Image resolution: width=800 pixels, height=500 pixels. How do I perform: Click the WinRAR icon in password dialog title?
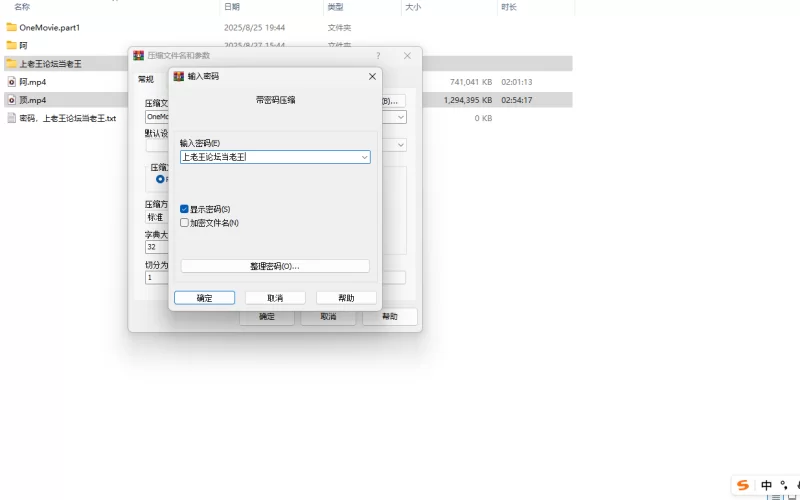click(179, 76)
